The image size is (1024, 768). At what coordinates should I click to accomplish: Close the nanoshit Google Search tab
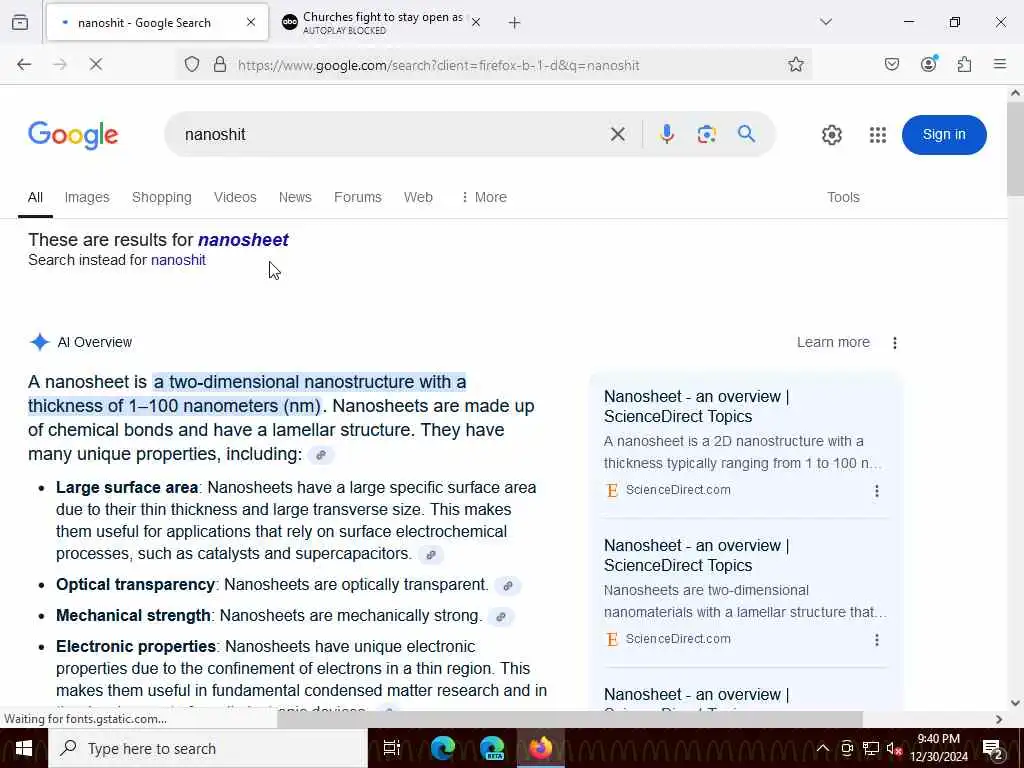coord(251,22)
